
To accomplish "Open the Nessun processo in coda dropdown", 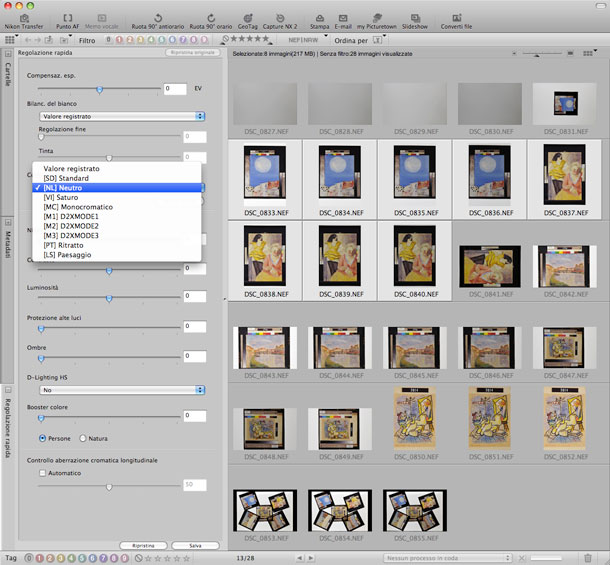I will click(447, 558).
